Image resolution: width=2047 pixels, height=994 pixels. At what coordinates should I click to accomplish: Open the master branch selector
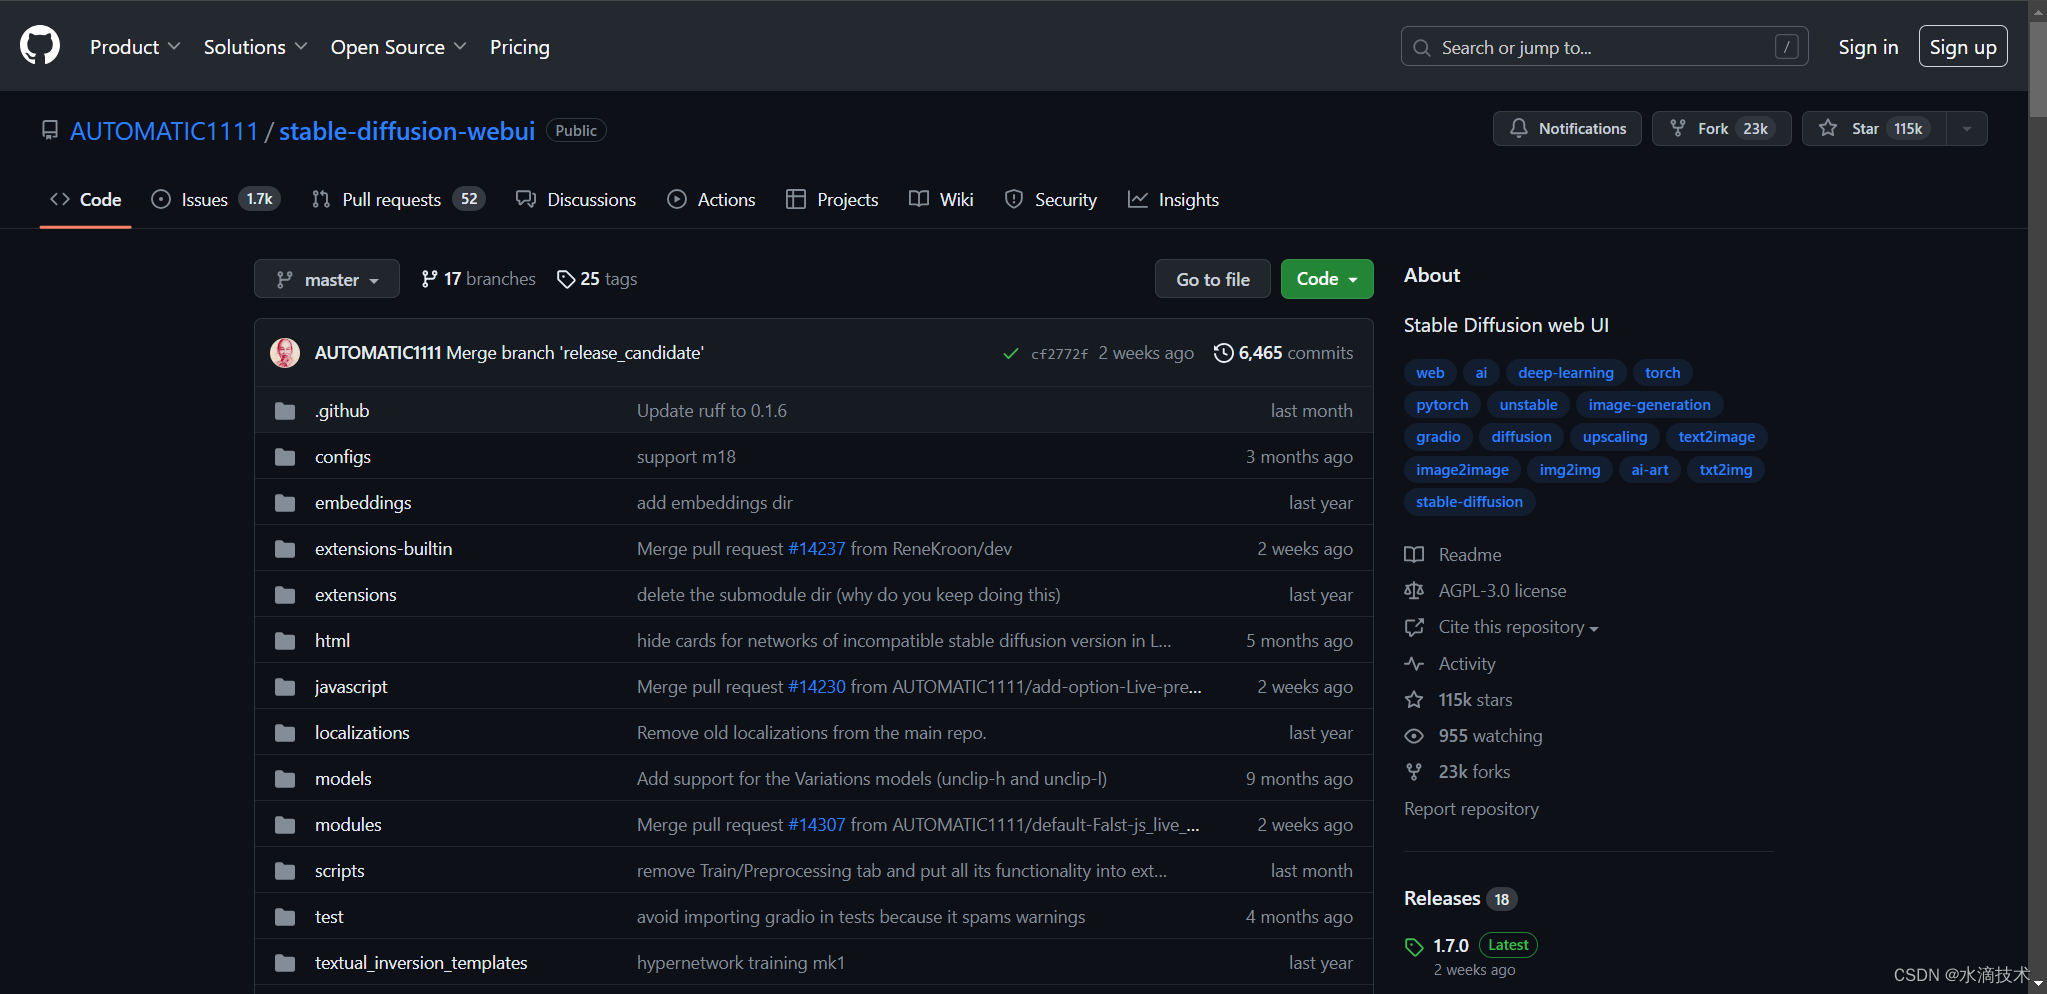point(327,279)
